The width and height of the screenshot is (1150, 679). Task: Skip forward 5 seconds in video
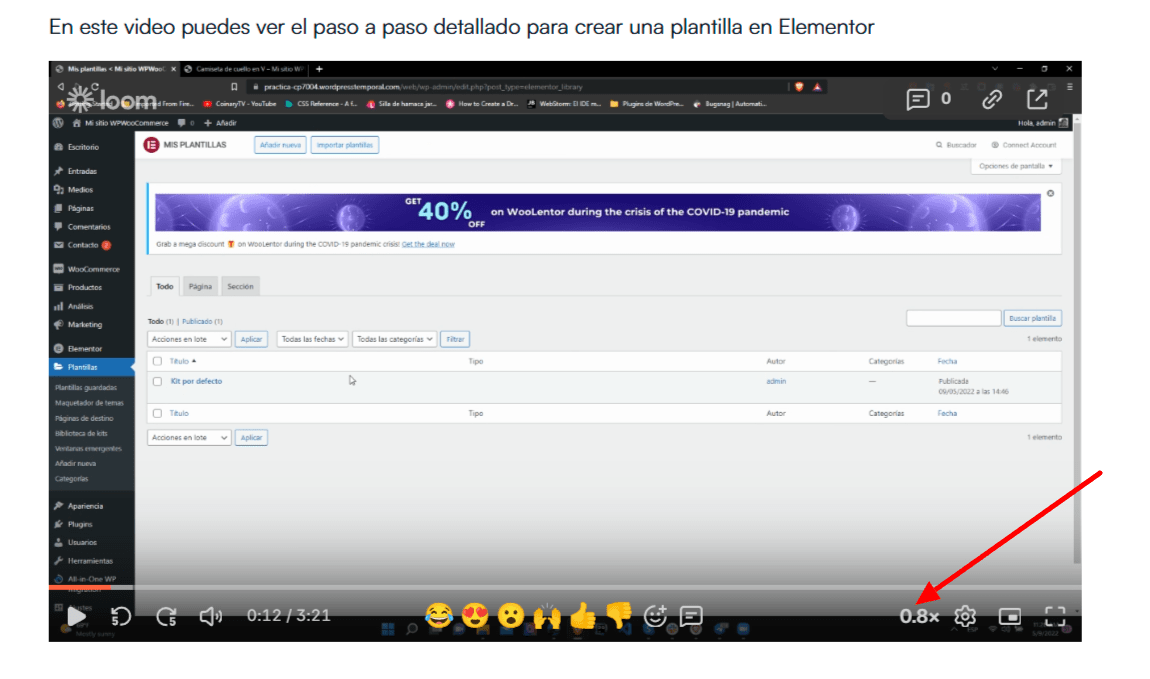[x=167, y=616]
